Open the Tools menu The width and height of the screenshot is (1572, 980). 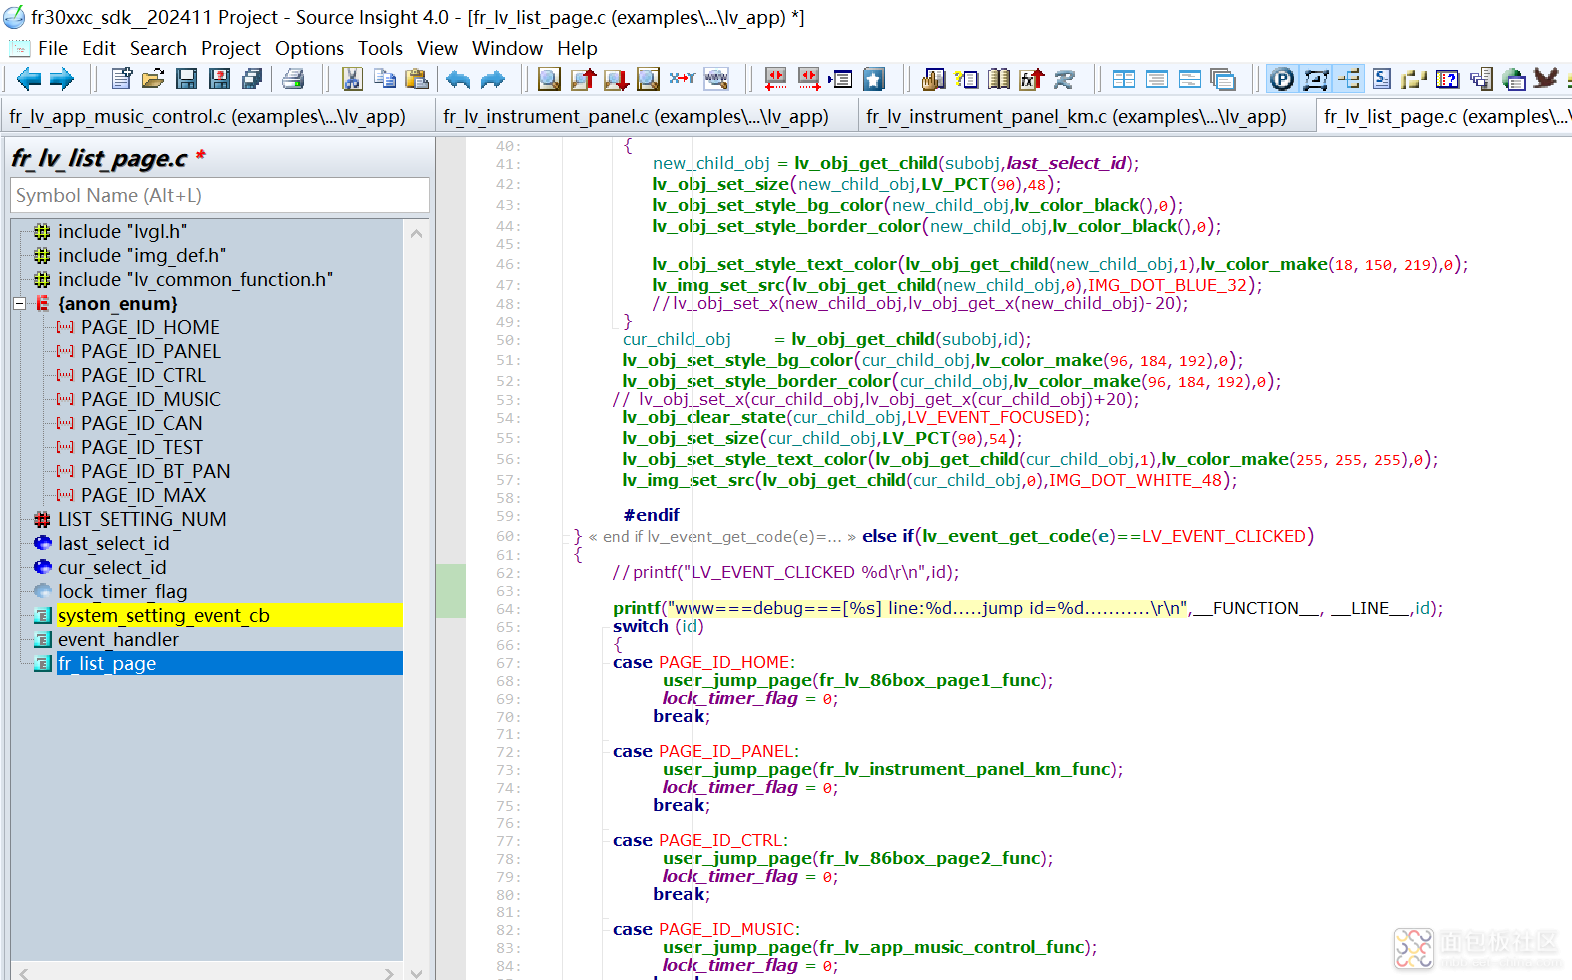(x=380, y=48)
